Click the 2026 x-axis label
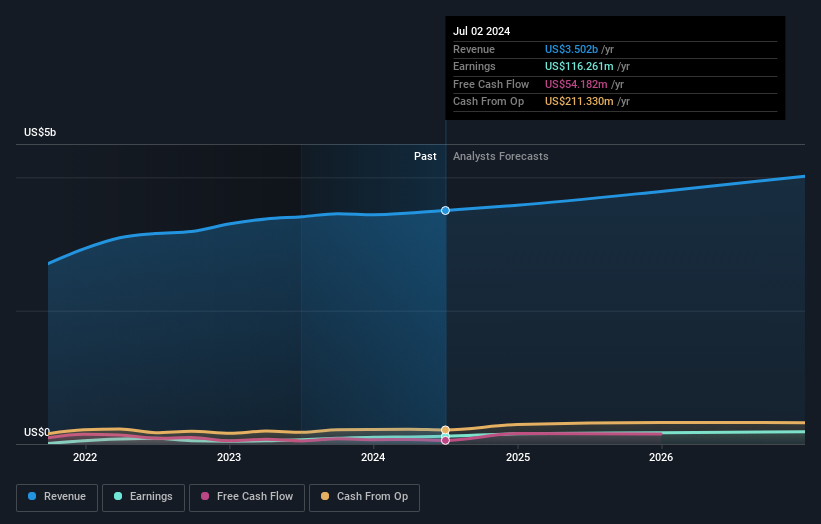Viewport: 821px width, 524px height. [661, 457]
